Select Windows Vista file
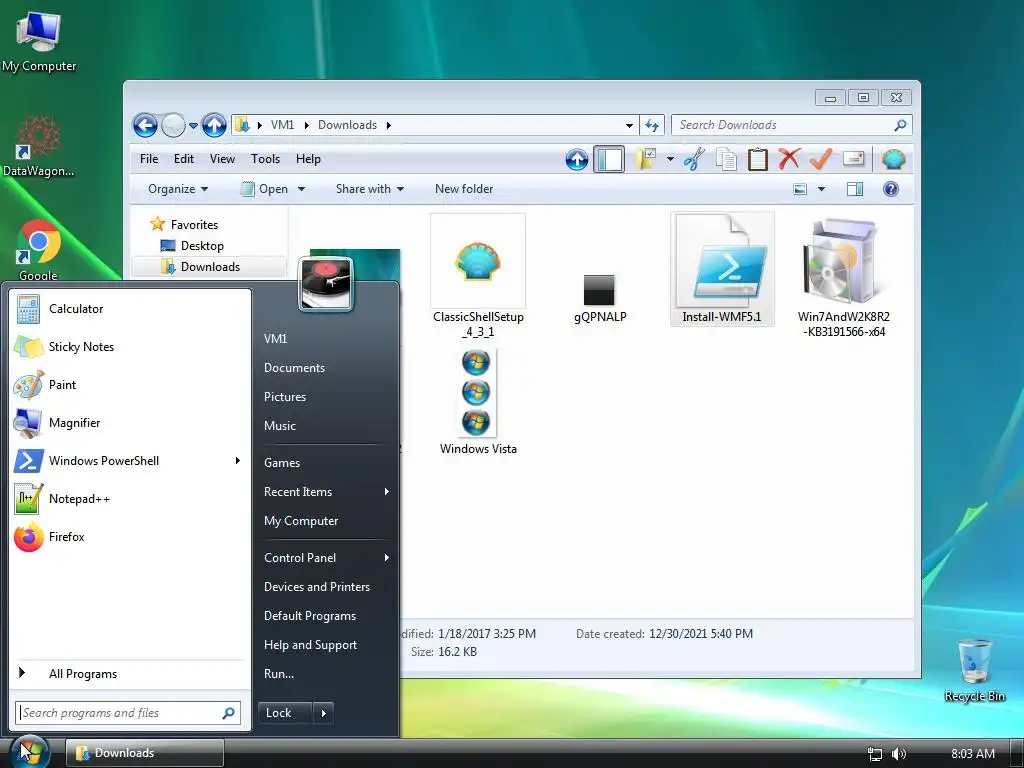1024x768 pixels. 478,402
